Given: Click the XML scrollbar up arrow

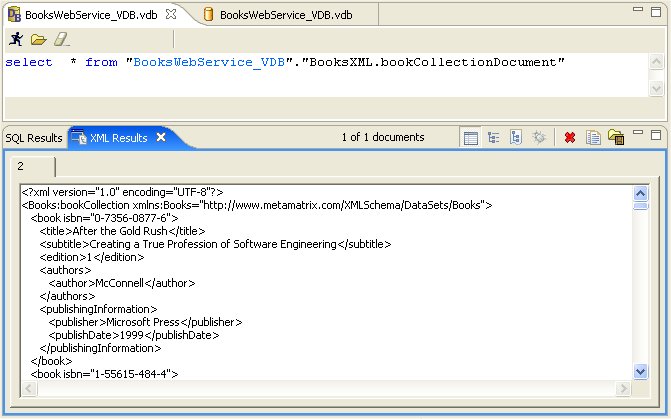Looking at the screenshot, I should 640,193.
